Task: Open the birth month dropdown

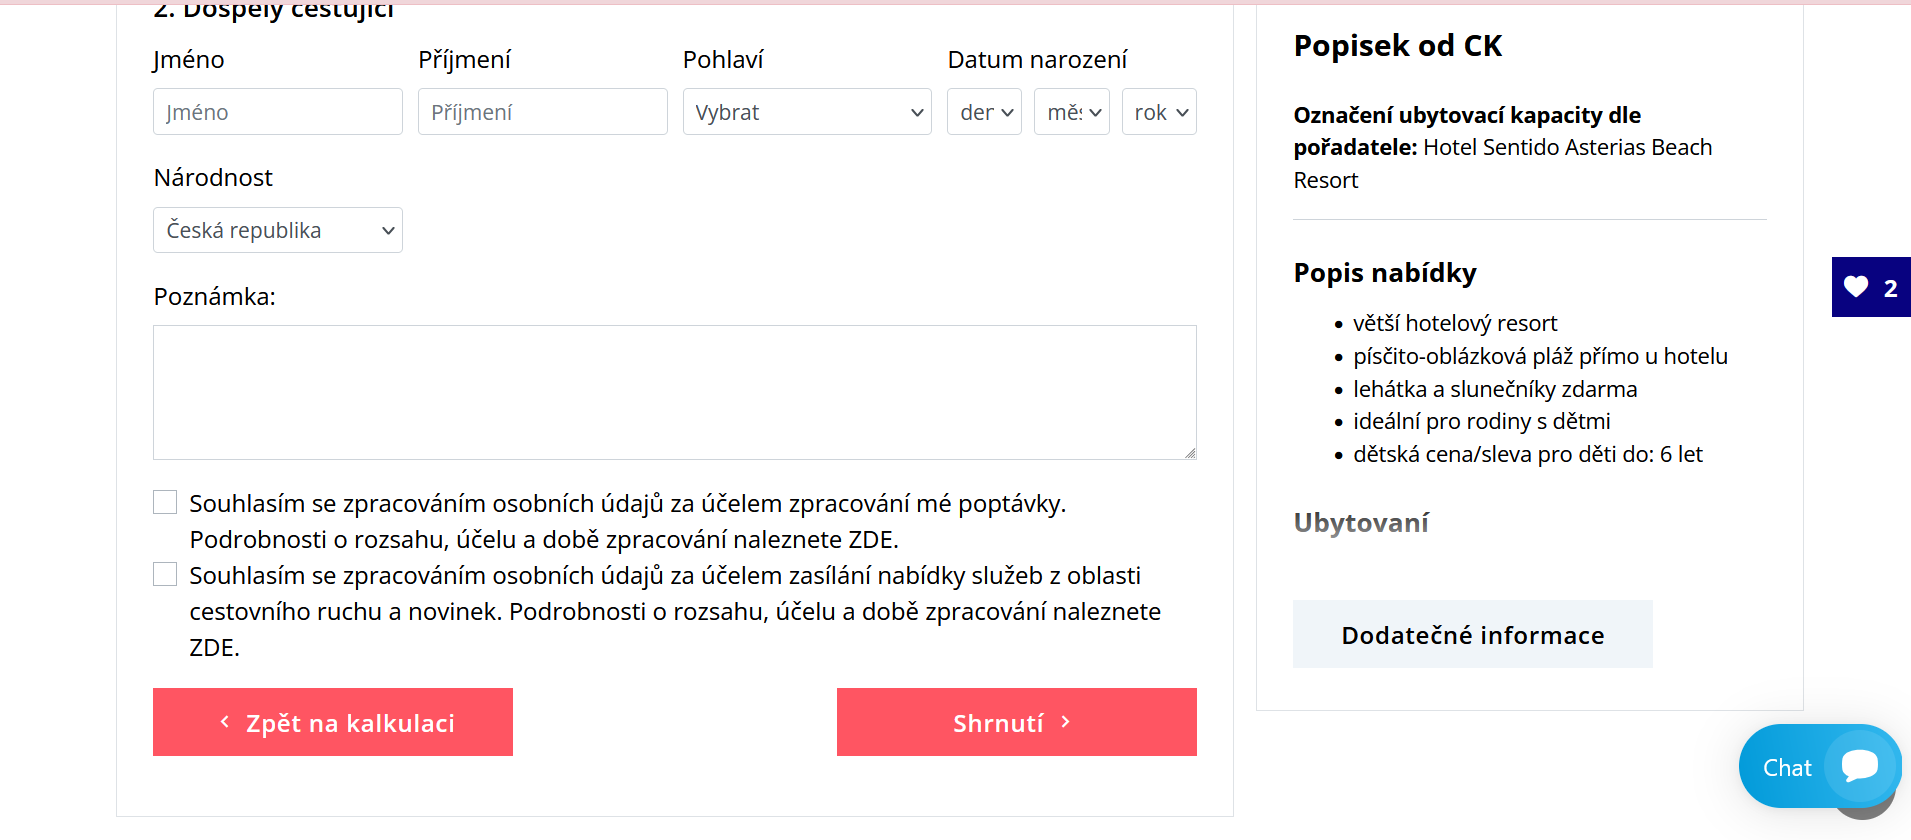Action: click(x=1072, y=112)
